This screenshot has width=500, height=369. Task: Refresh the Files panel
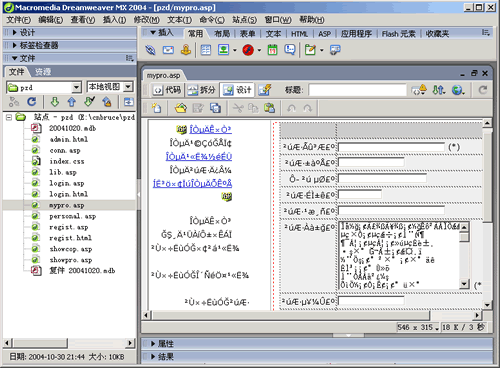click(x=32, y=102)
